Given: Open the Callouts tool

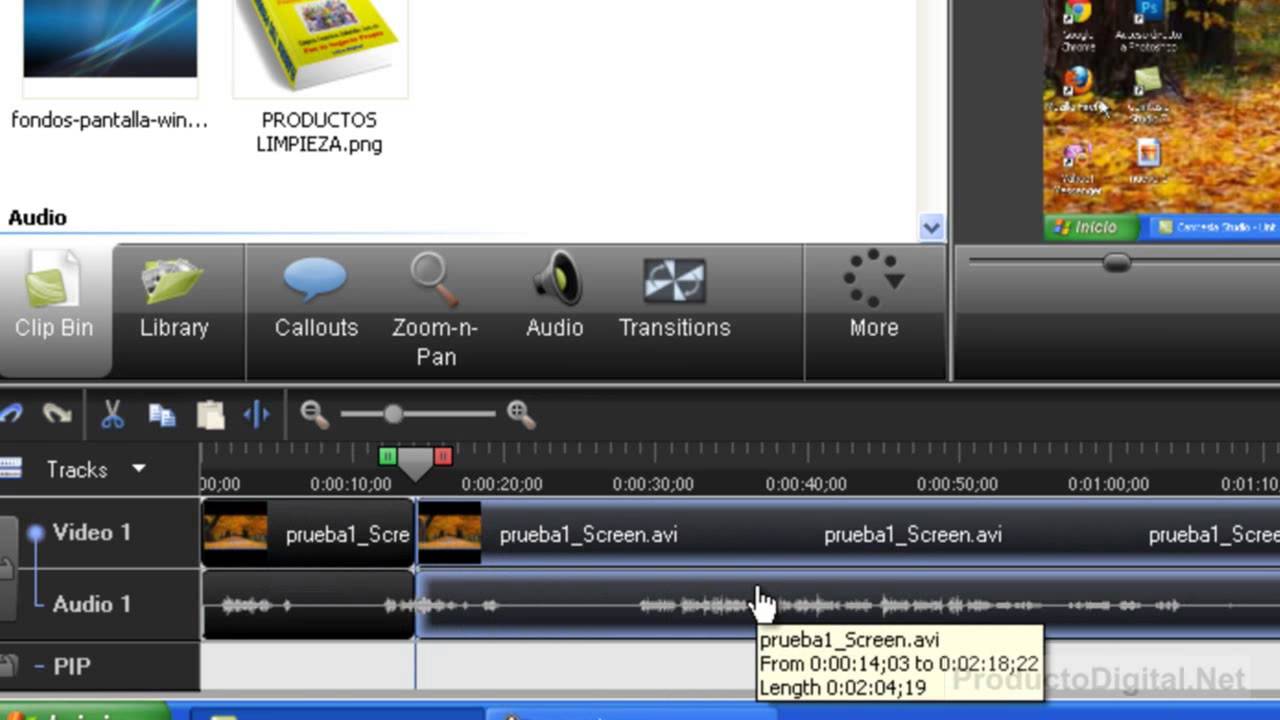Looking at the screenshot, I should pos(316,297).
